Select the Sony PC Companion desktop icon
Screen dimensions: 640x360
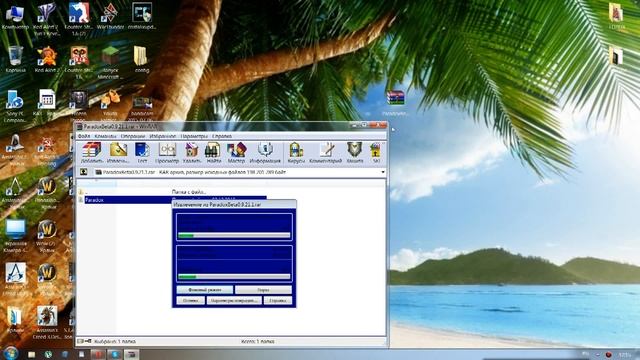pyautogui.click(x=15, y=106)
